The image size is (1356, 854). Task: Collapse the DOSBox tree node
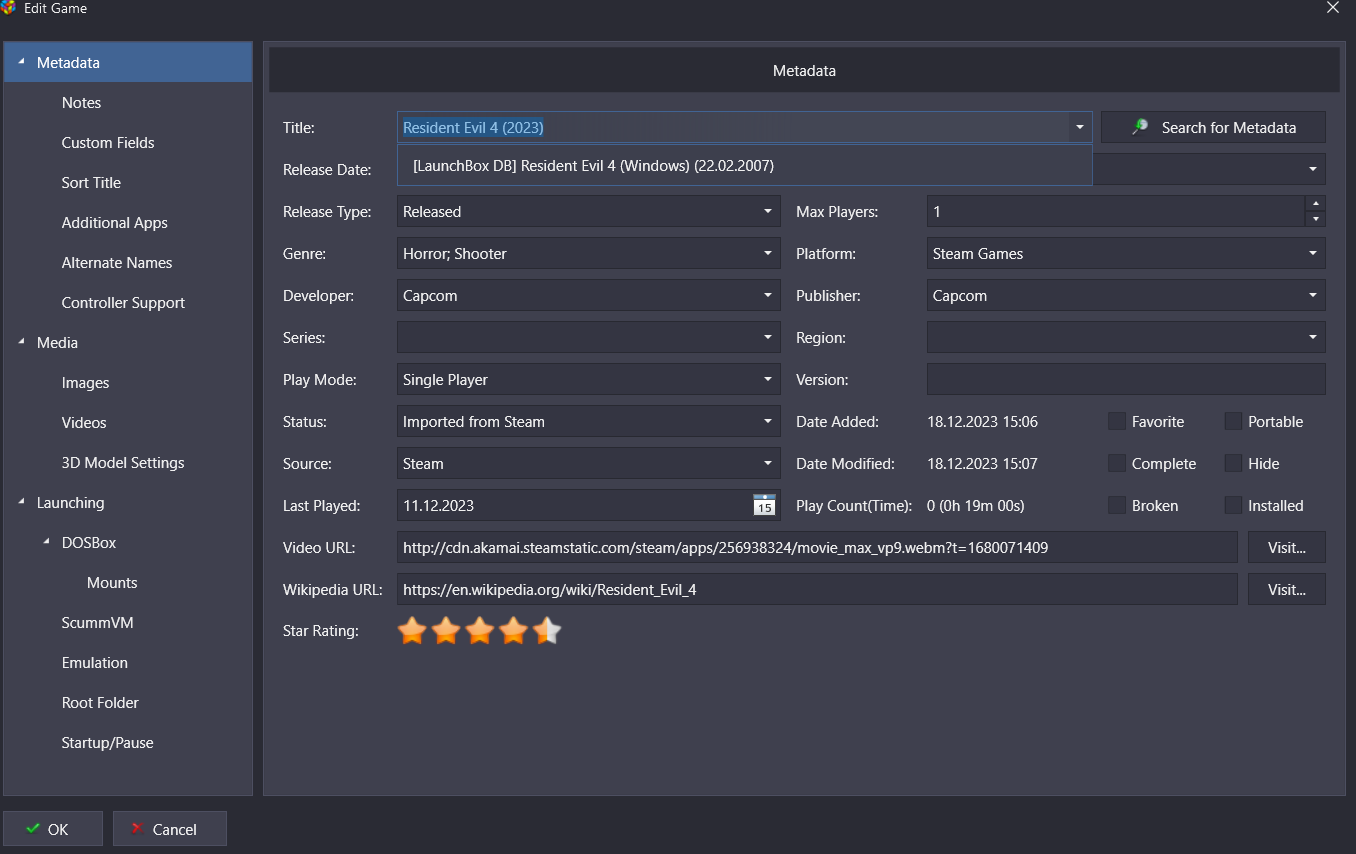pyautogui.click(x=47, y=542)
